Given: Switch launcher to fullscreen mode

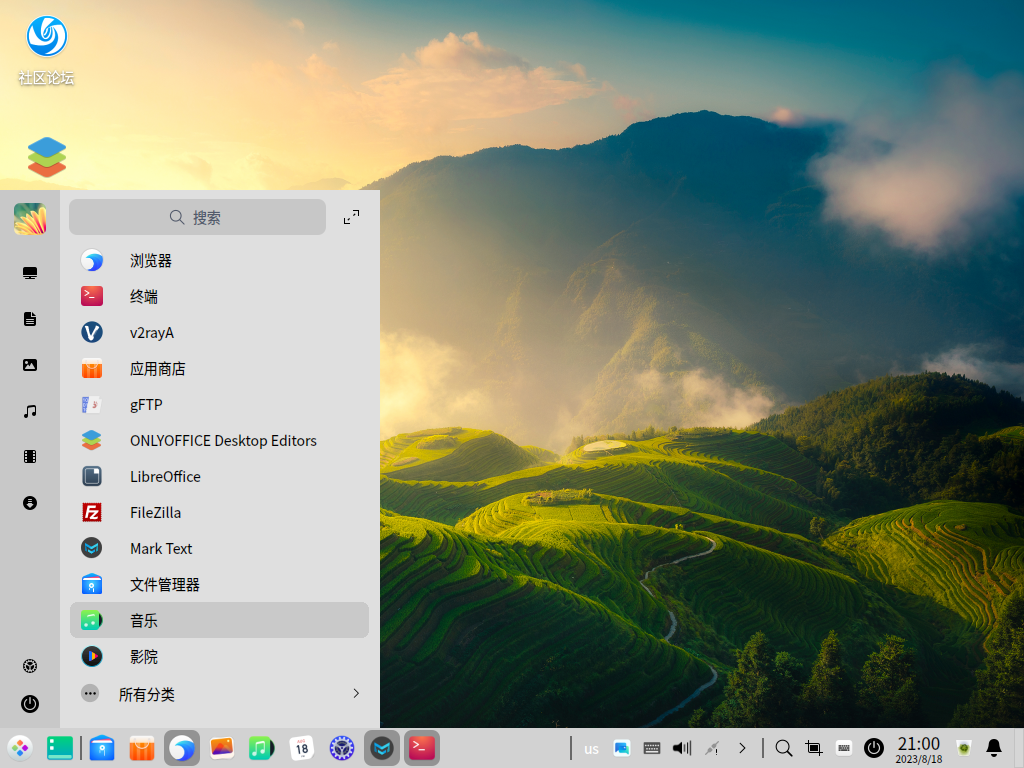Looking at the screenshot, I should click(x=351, y=217).
